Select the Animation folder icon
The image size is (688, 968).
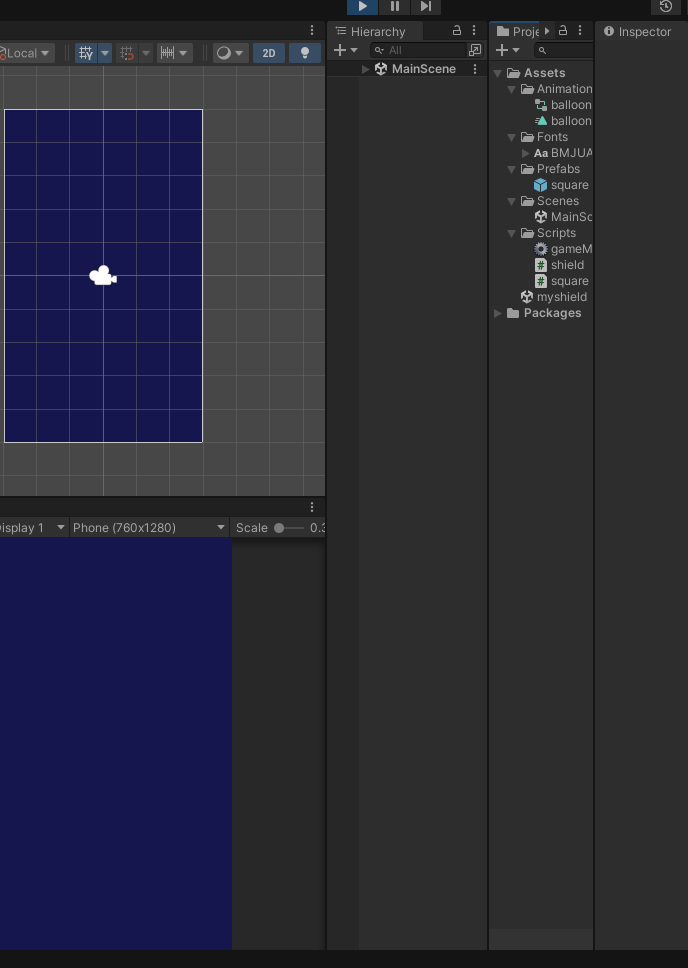pyautogui.click(x=527, y=89)
